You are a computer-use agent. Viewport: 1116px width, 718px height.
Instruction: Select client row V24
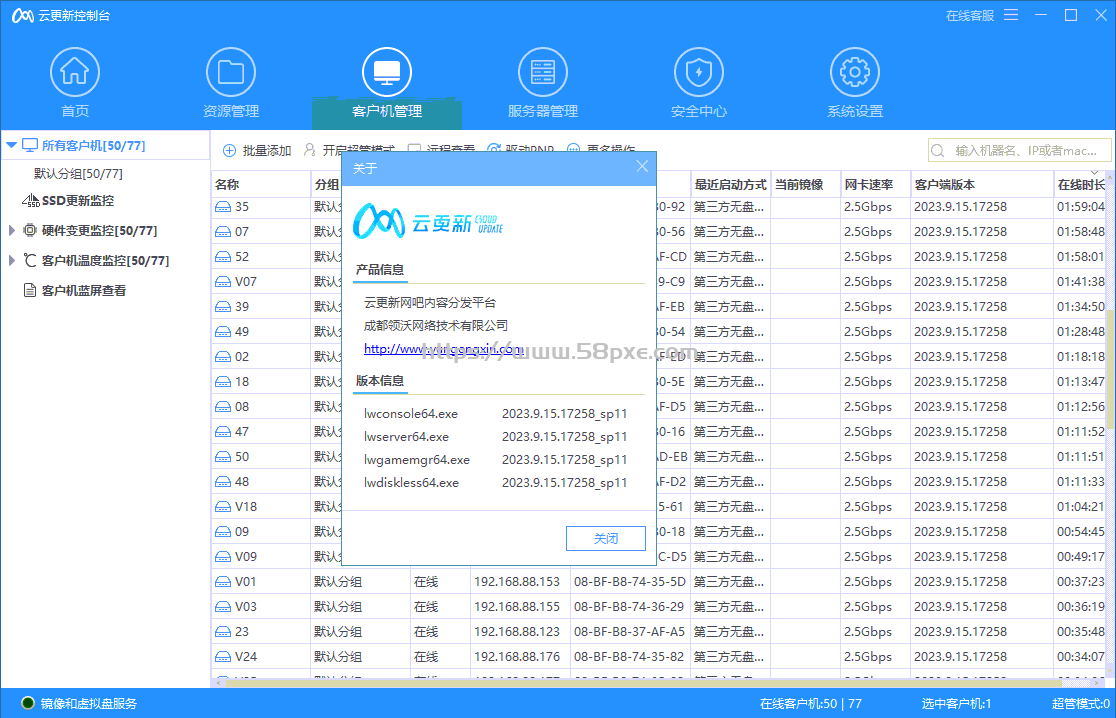[x=659, y=656]
